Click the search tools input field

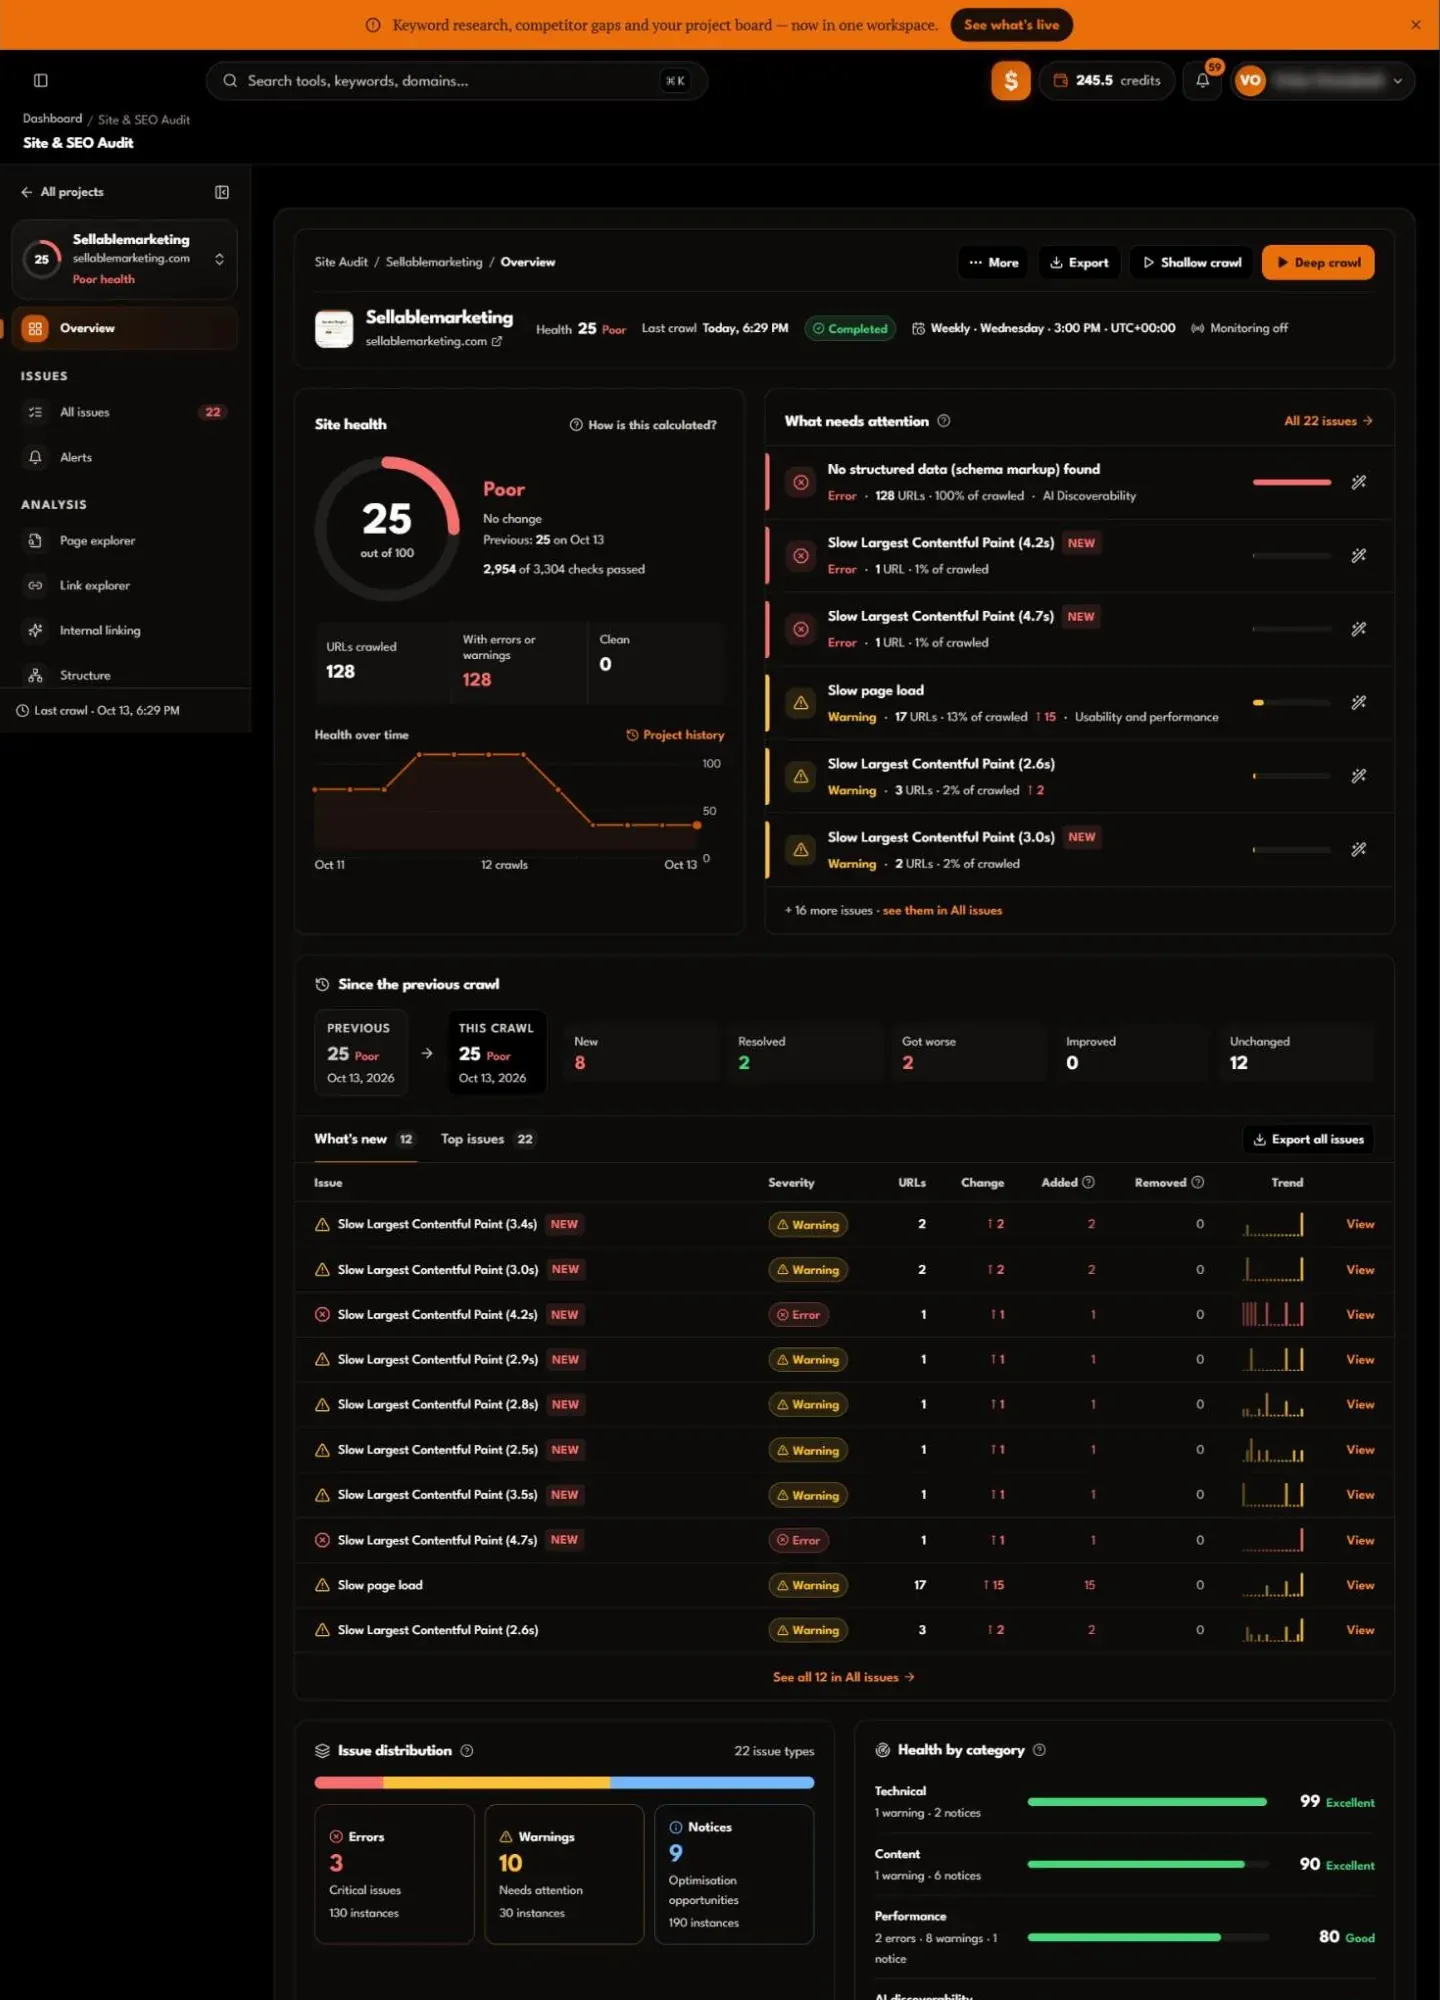click(x=456, y=80)
